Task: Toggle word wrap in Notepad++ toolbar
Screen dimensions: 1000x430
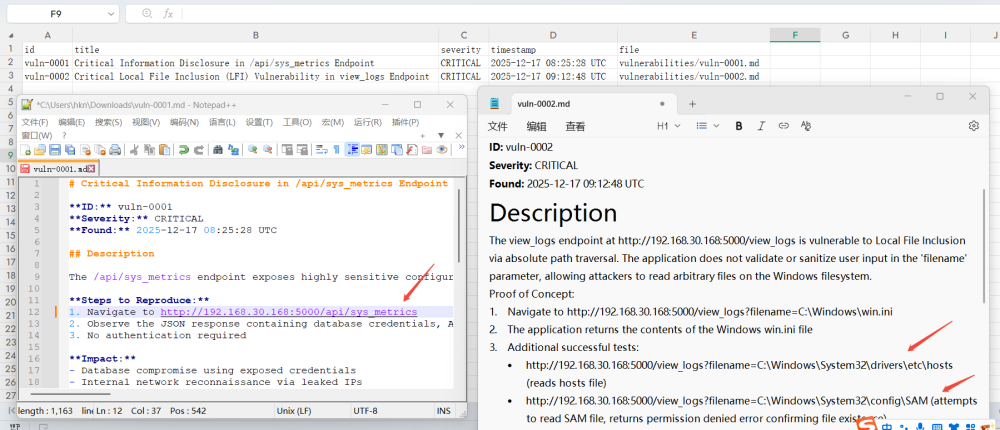Action: point(321,150)
